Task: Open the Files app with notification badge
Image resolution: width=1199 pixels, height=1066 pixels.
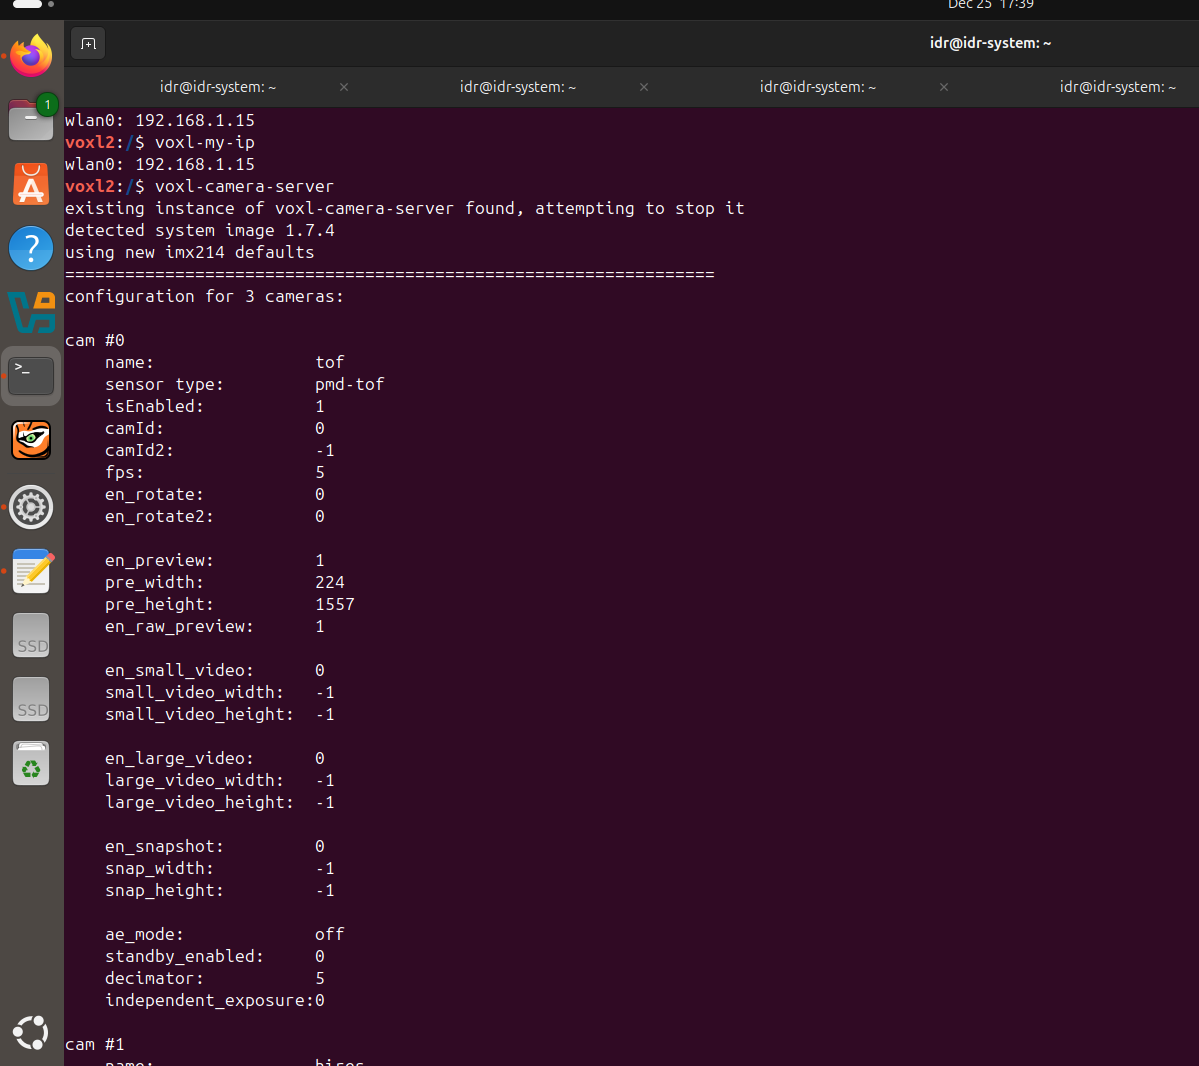Action: [30, 119]
